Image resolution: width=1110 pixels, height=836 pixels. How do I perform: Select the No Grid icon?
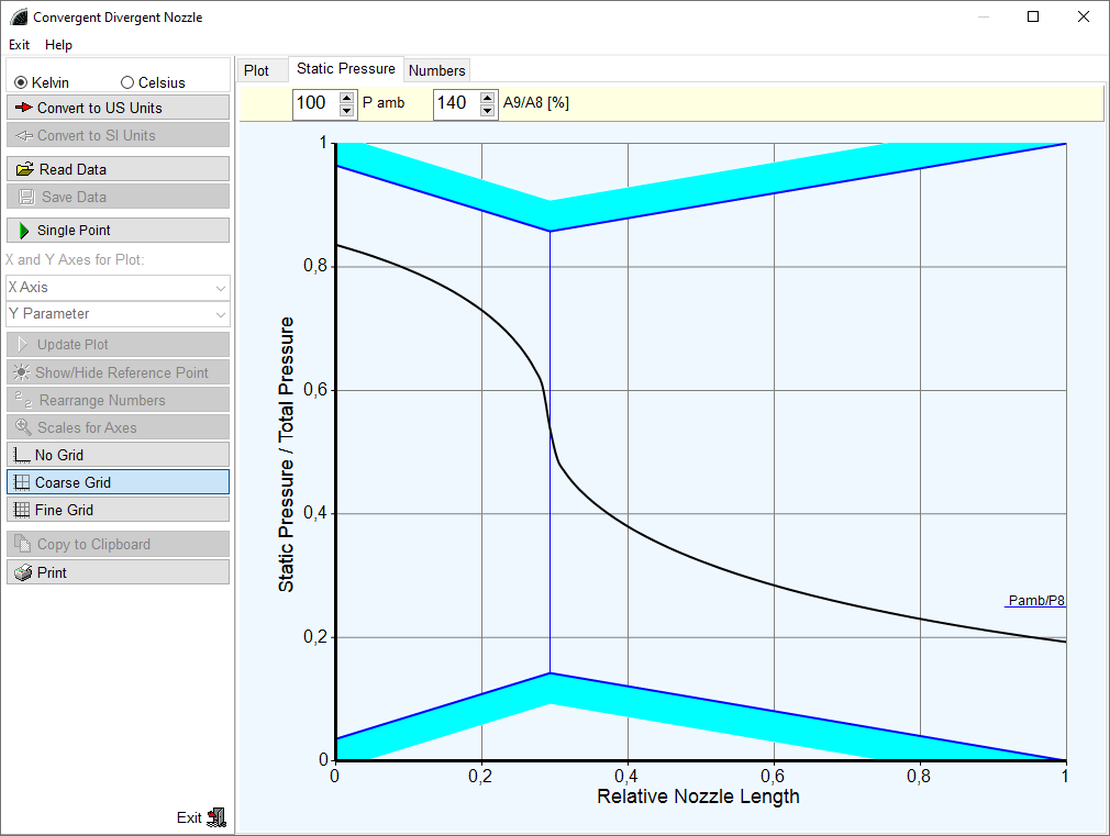[x=20, y=455]
